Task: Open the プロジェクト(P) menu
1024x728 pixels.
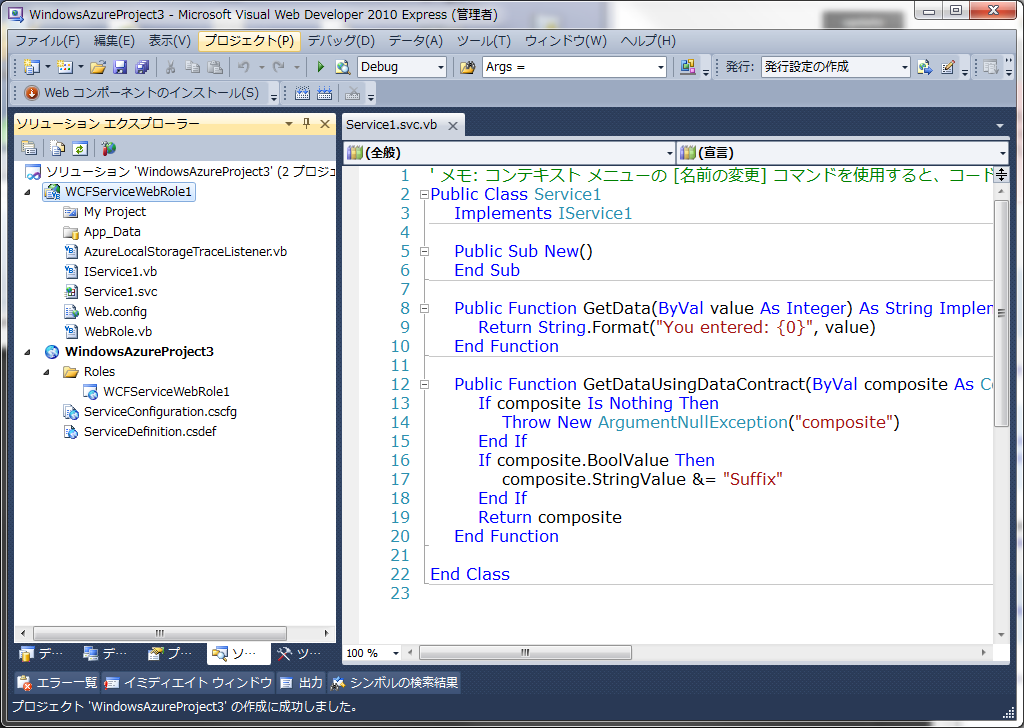Action: coord(249,40)
